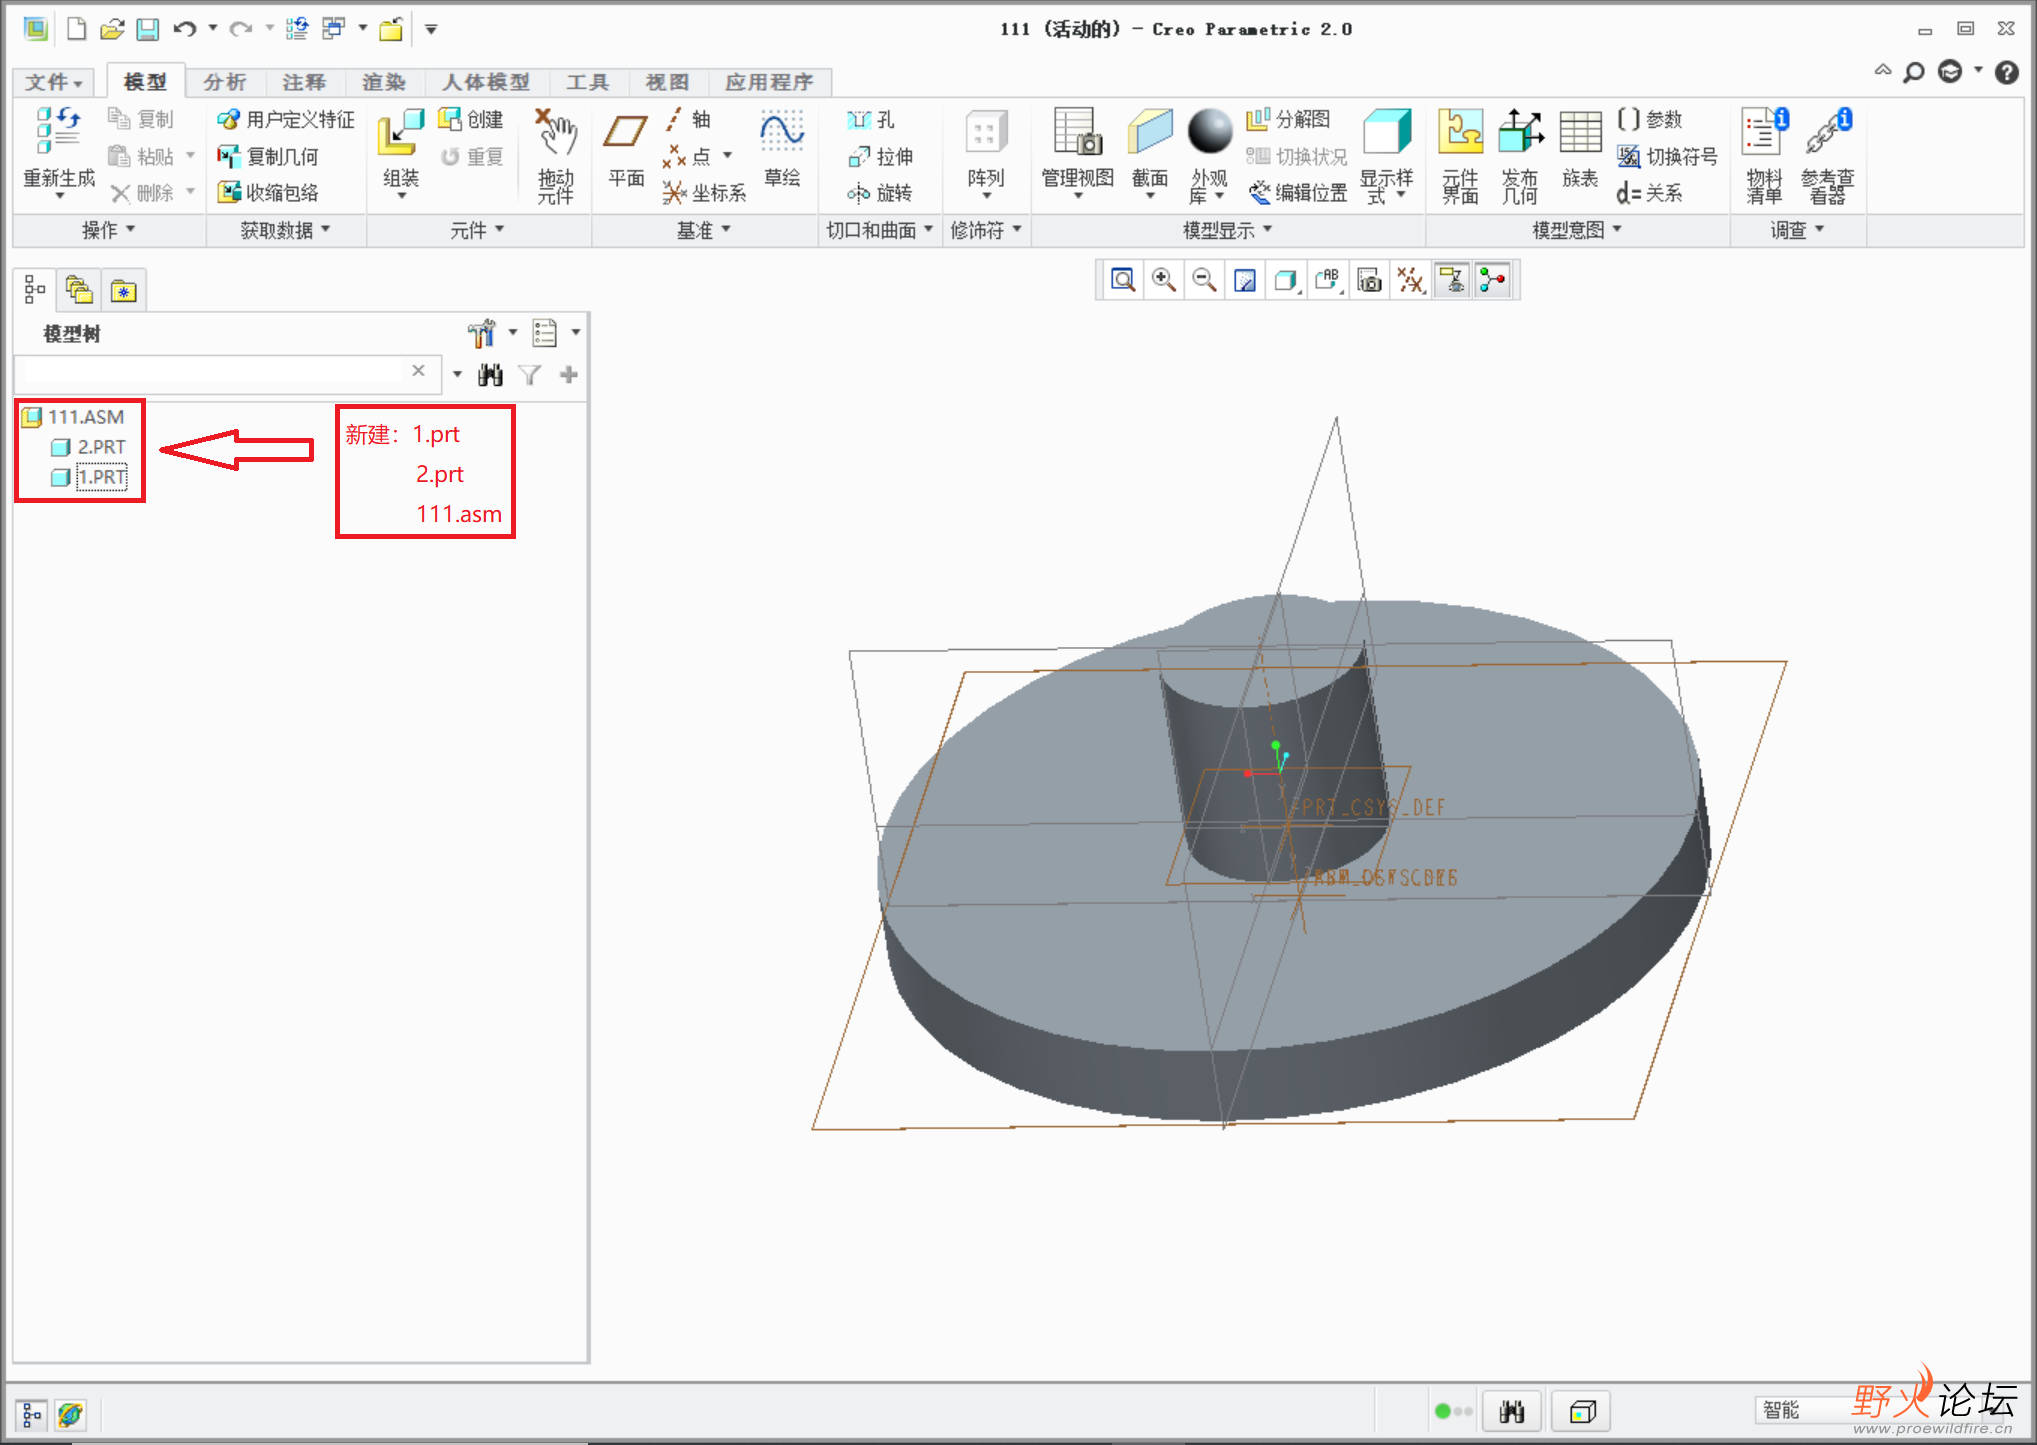Toggle the browser display icon in status bar

[x=71, y=1414]
